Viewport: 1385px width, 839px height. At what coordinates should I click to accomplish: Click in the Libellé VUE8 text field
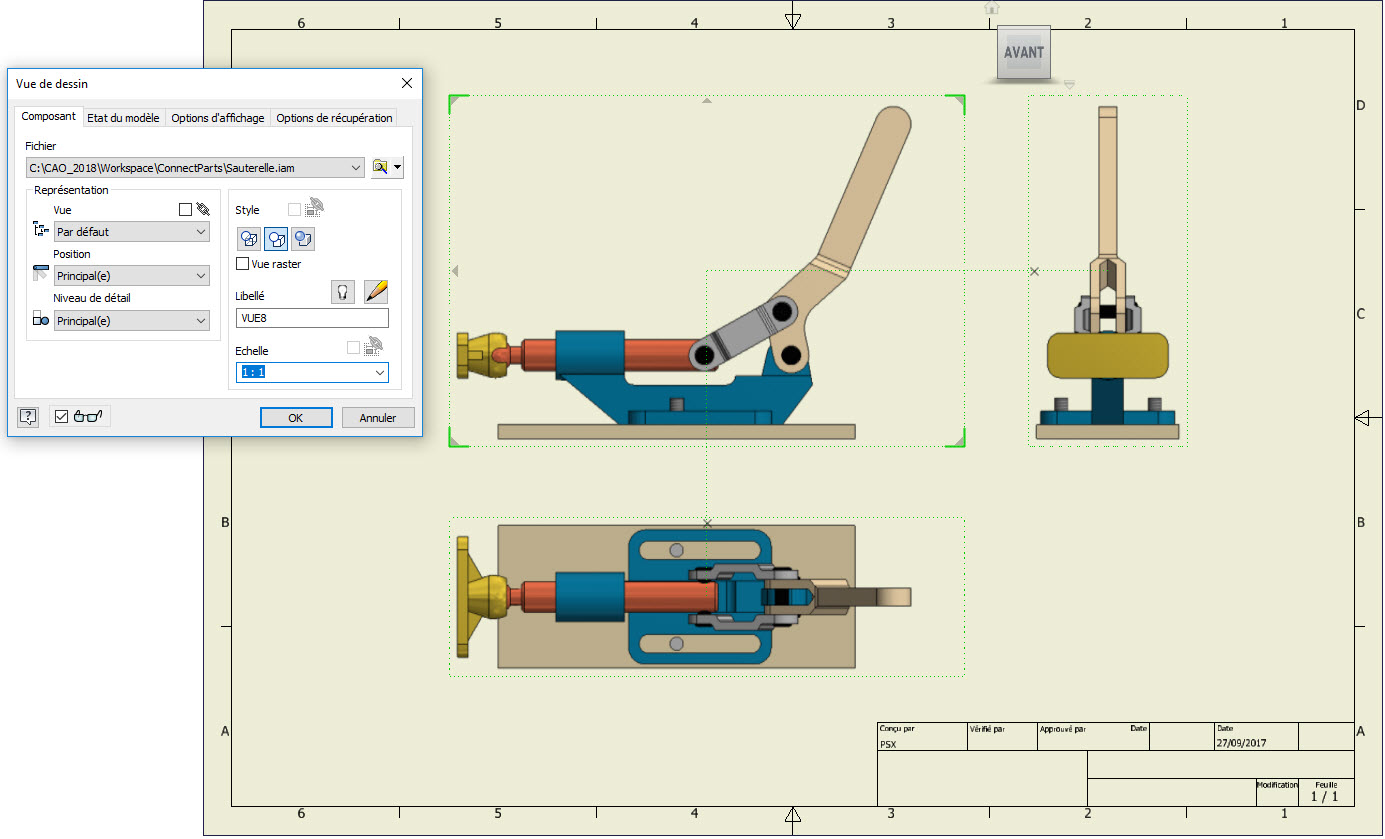(x=312, y=318)
